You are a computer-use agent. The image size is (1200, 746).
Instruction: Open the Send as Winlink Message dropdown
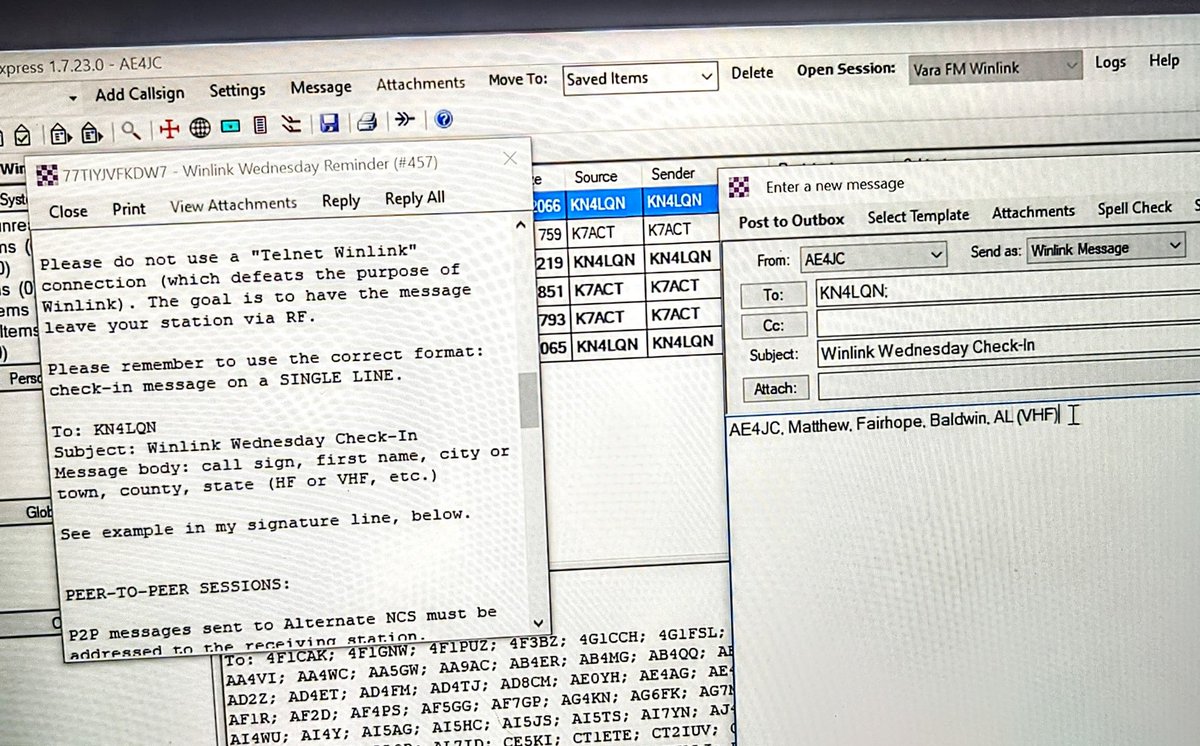[x=1105, y=248]
